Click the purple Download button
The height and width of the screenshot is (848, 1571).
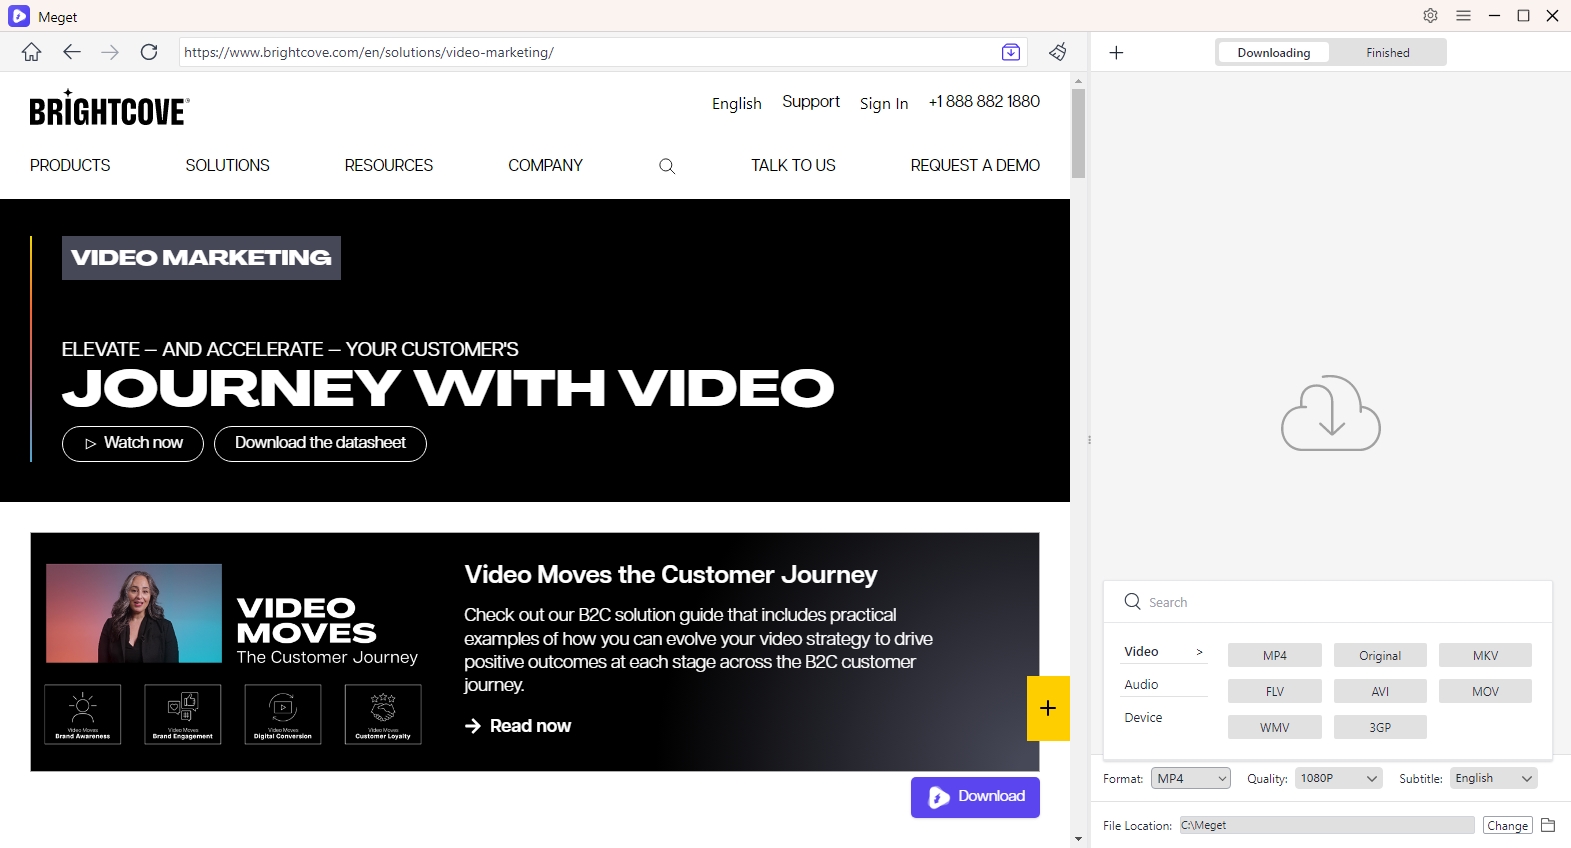click(x=975, y=797)
